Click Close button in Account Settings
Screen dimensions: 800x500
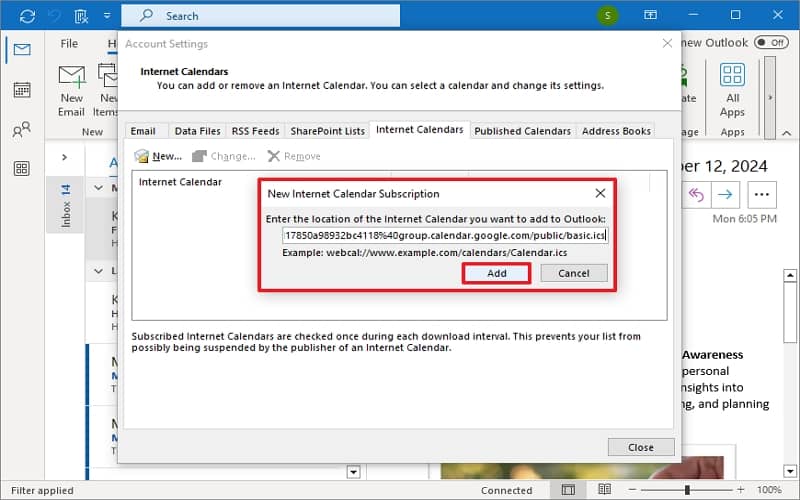(x=641, y=447)
